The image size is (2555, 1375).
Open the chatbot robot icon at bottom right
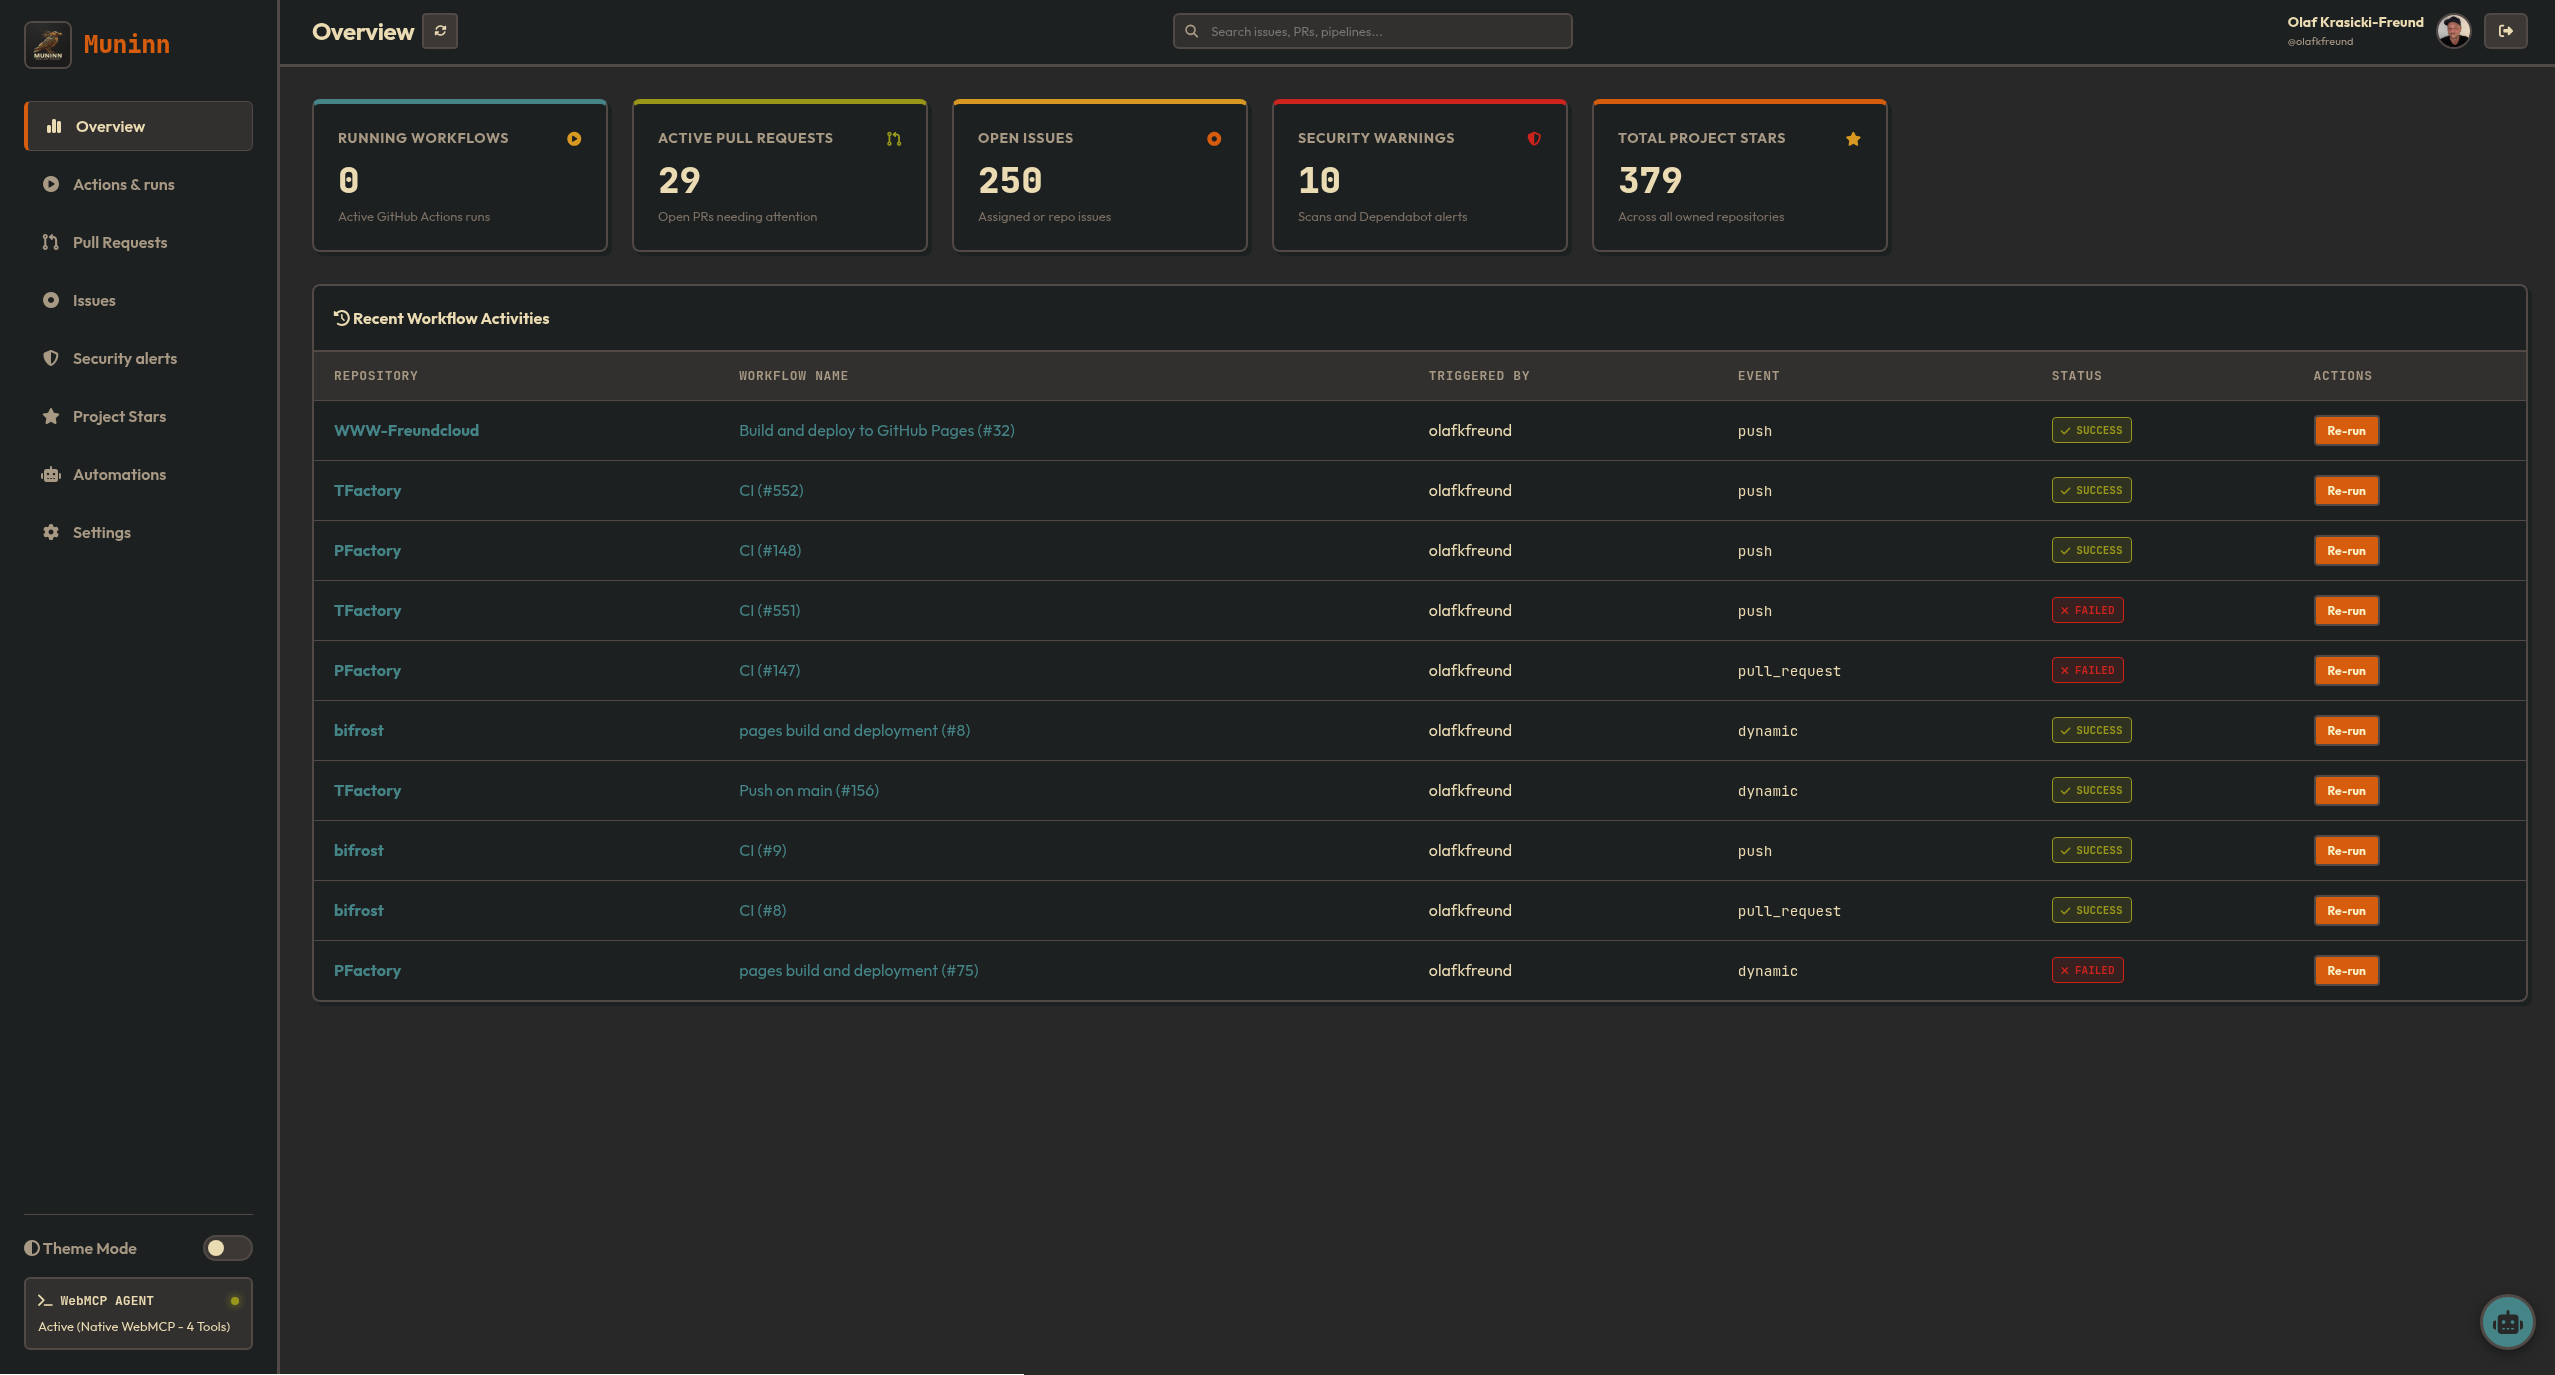pyautogui.click(x=2507, y=1322)
